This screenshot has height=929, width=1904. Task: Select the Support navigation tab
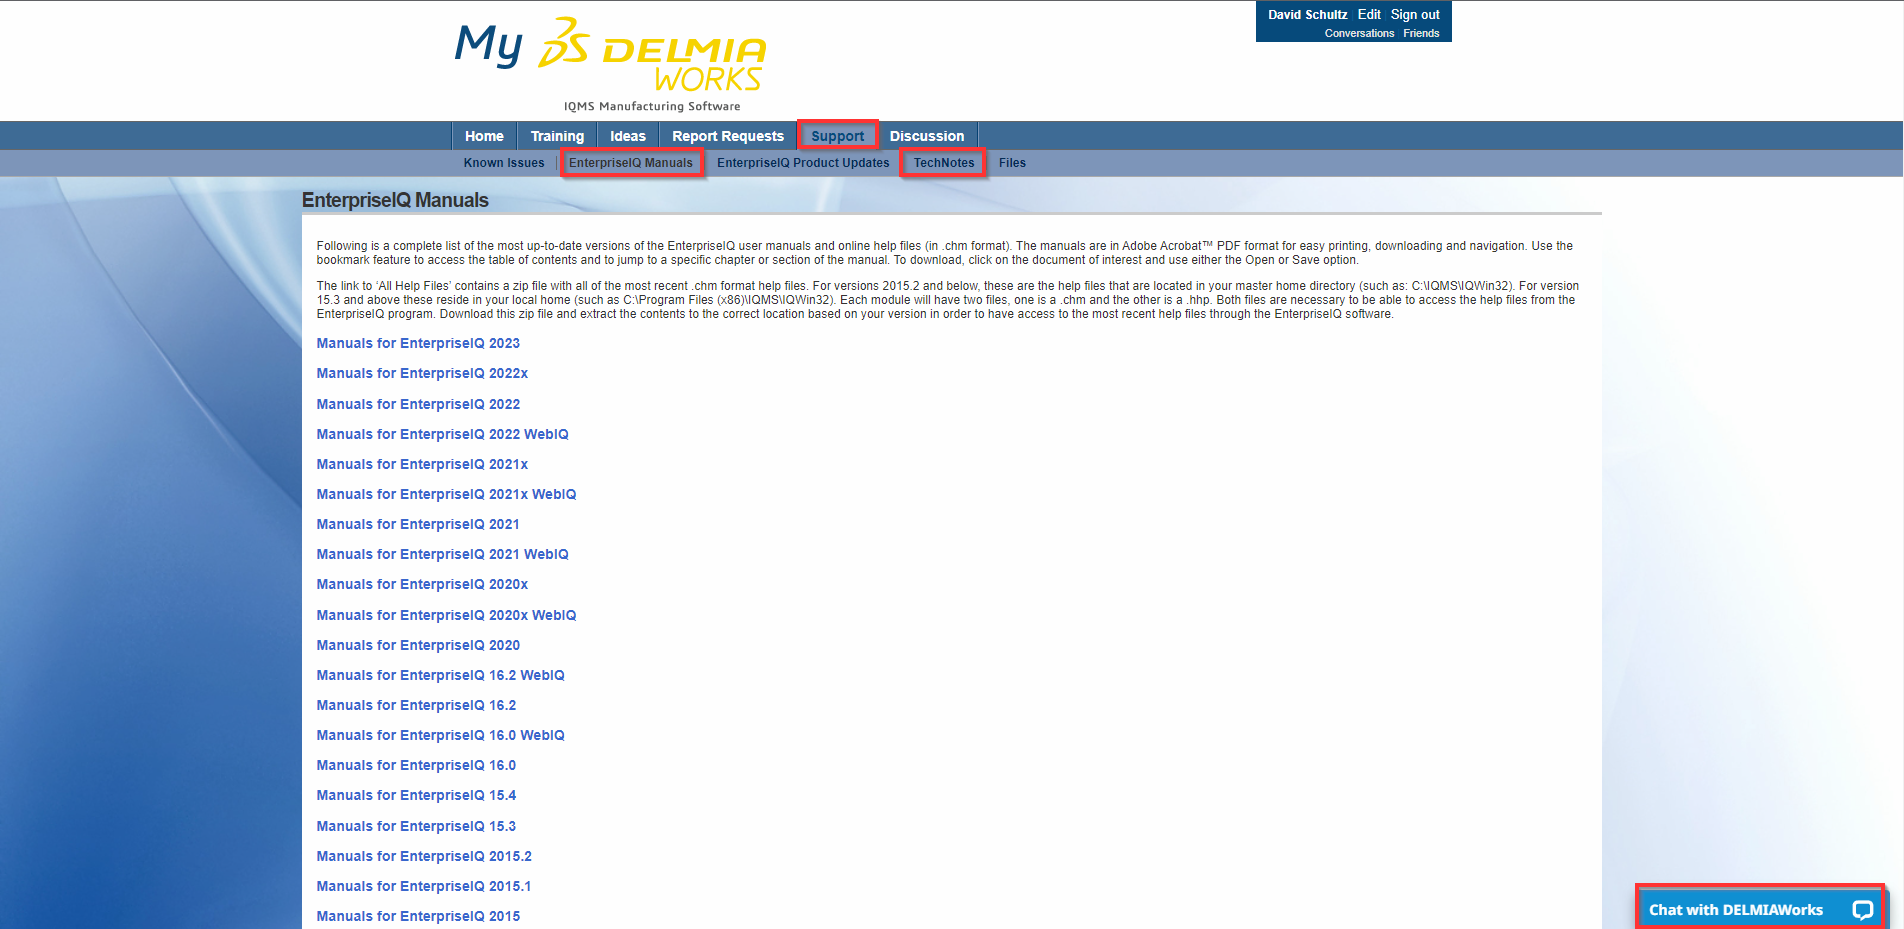838,136
